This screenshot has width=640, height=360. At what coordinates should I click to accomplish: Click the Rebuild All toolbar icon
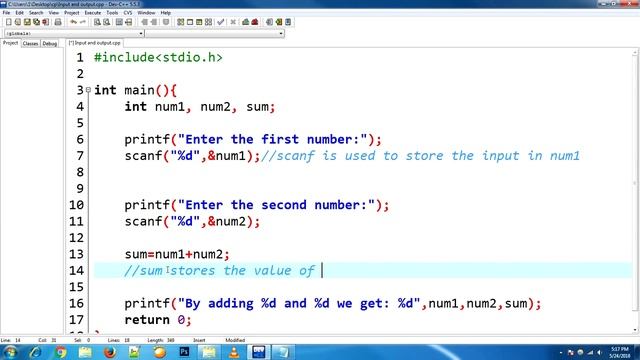(x=208, y=22)
